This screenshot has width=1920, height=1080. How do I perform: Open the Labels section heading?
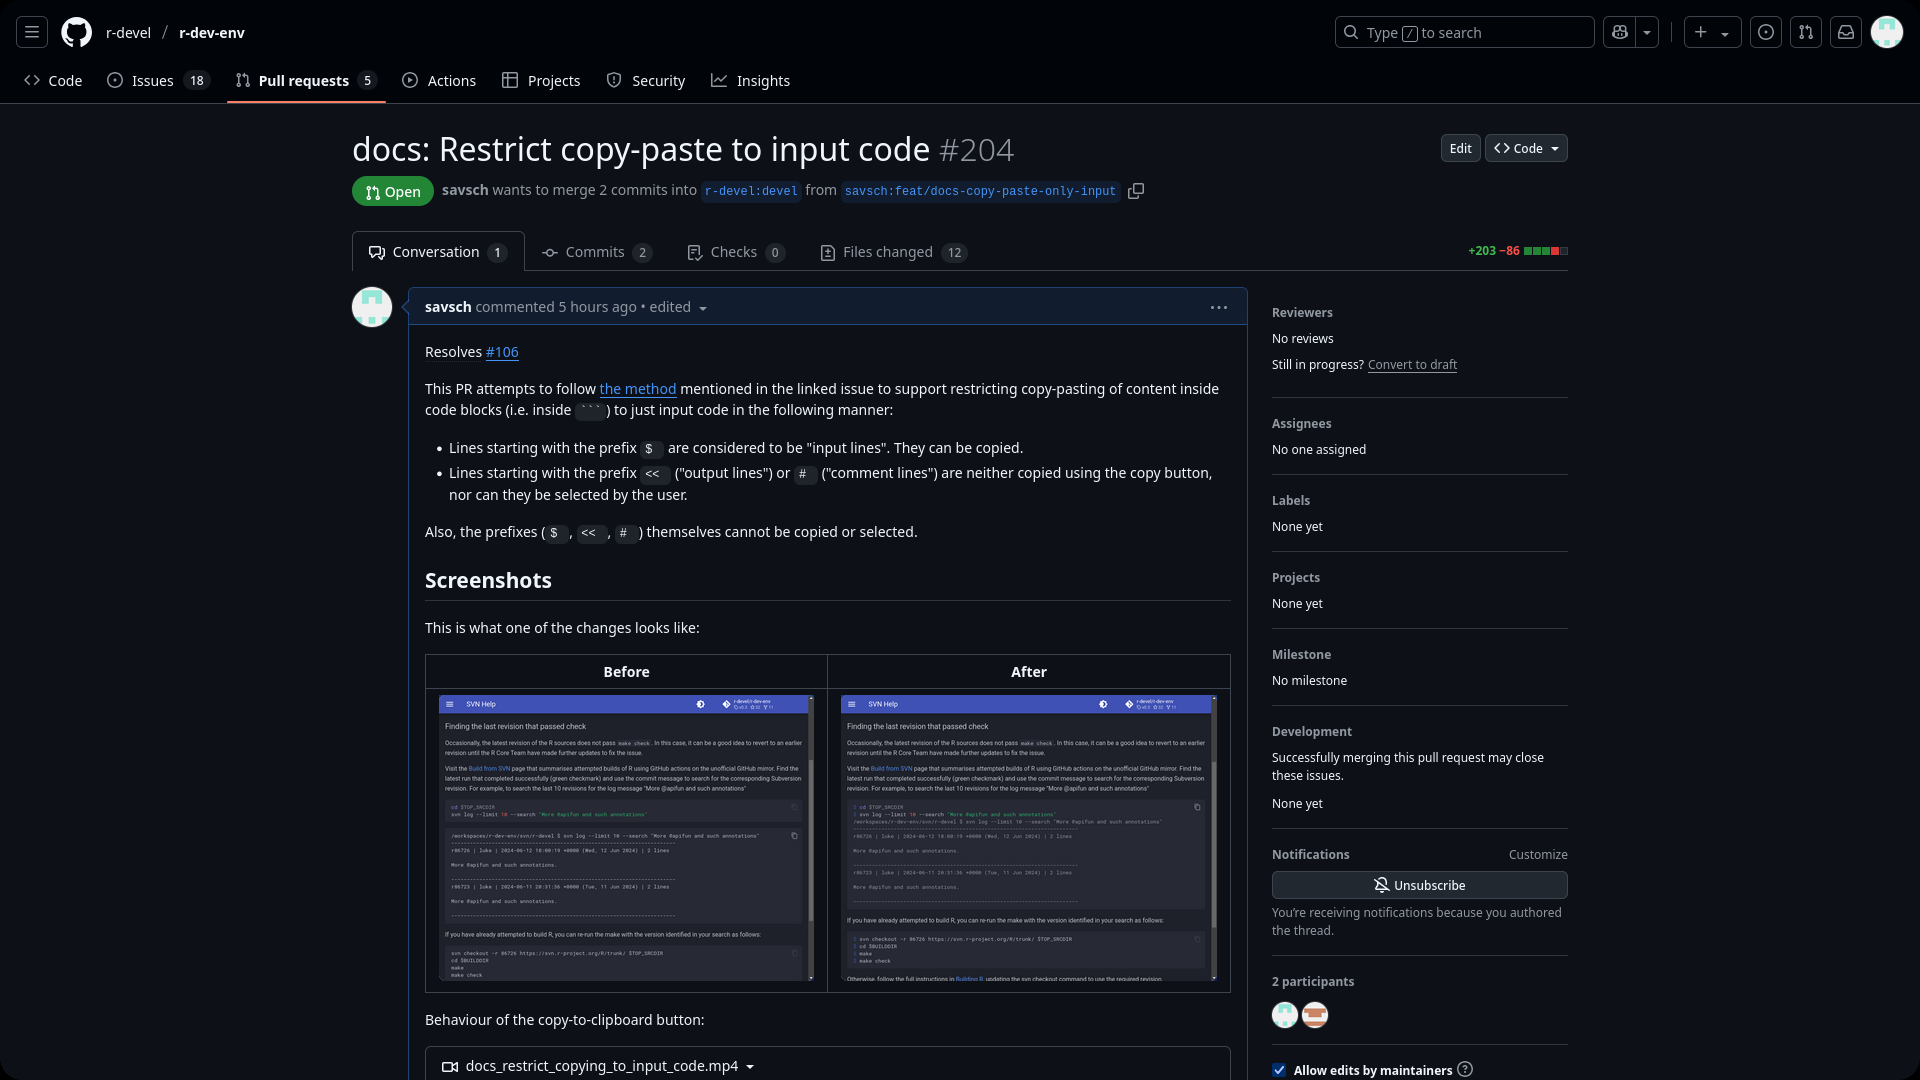tap(1291, 501)
